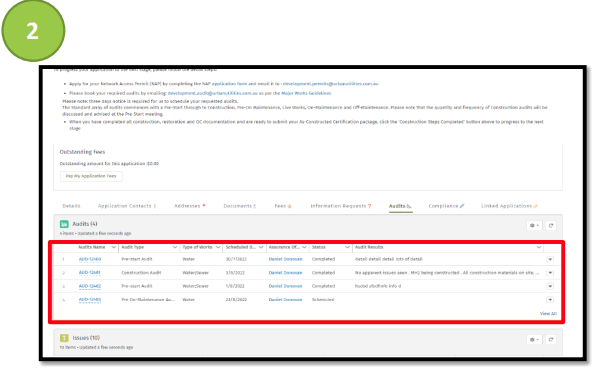Click the Outstanding Fees heading
Screen dimensions: 596x377
pos(82,152)
